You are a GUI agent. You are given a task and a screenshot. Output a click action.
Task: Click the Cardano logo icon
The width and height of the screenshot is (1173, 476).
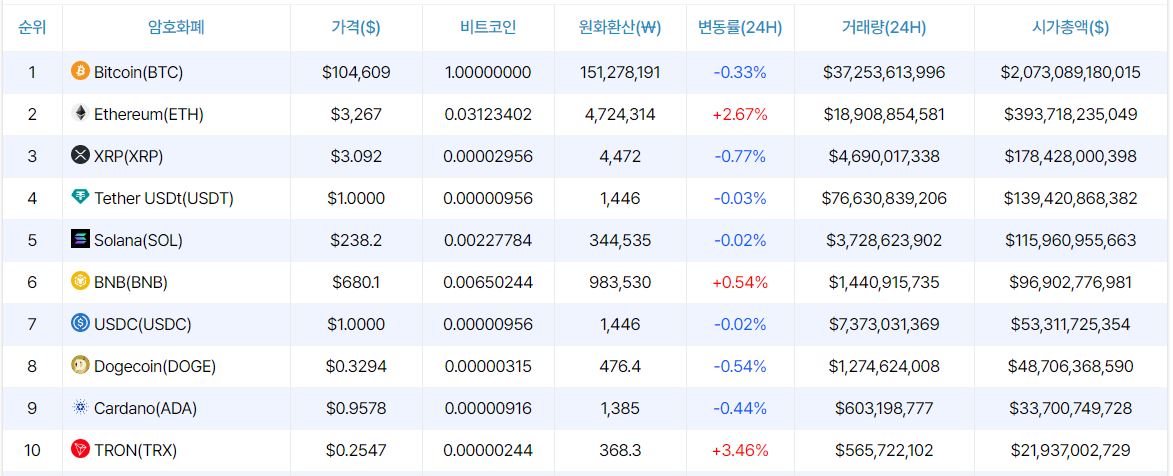click(80, 407)
